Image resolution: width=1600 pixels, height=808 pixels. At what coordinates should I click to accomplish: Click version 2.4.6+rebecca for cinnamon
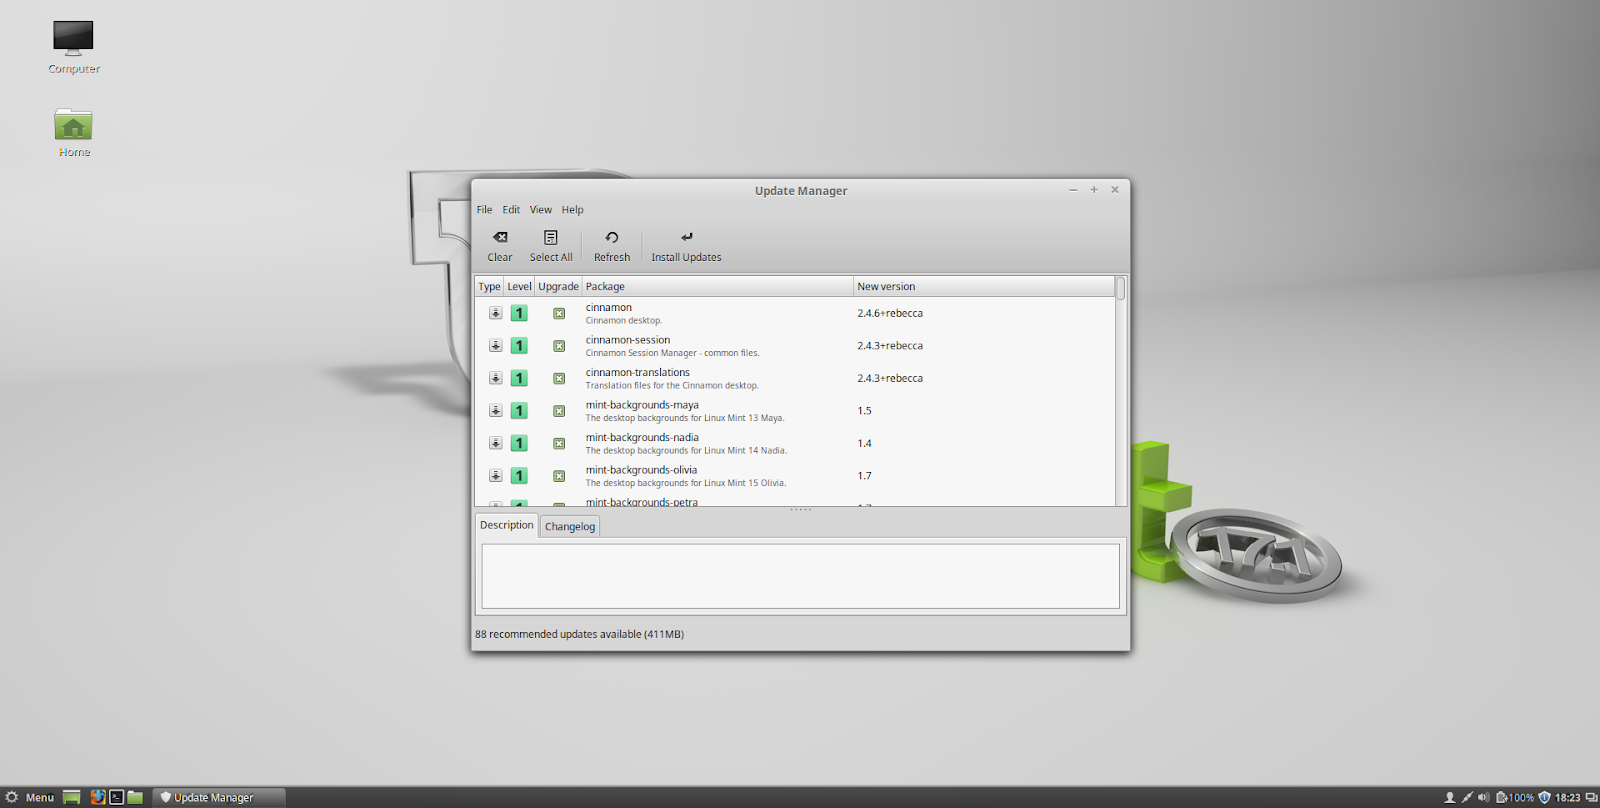click(890, 313)
